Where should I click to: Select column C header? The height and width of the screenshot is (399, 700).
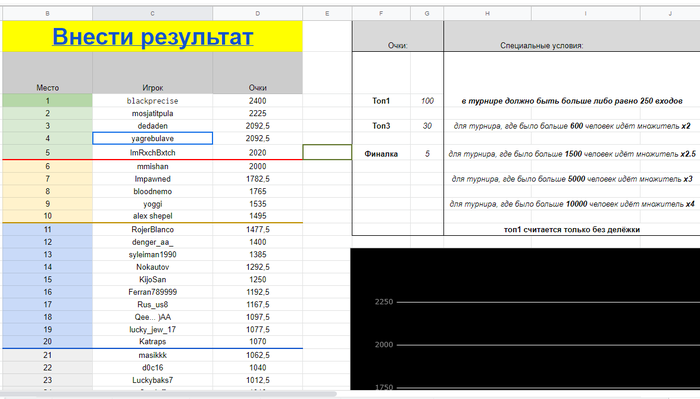(x=152, y=14)
